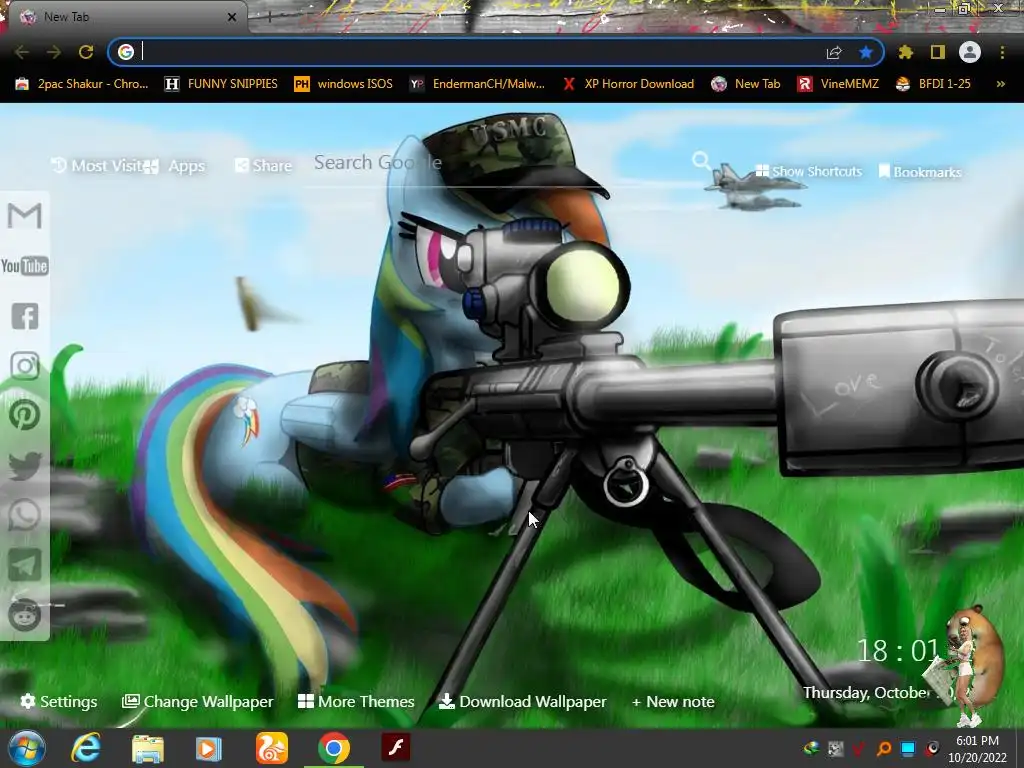
Task: Click the Thursday, October date text
Action: [867, 692]
